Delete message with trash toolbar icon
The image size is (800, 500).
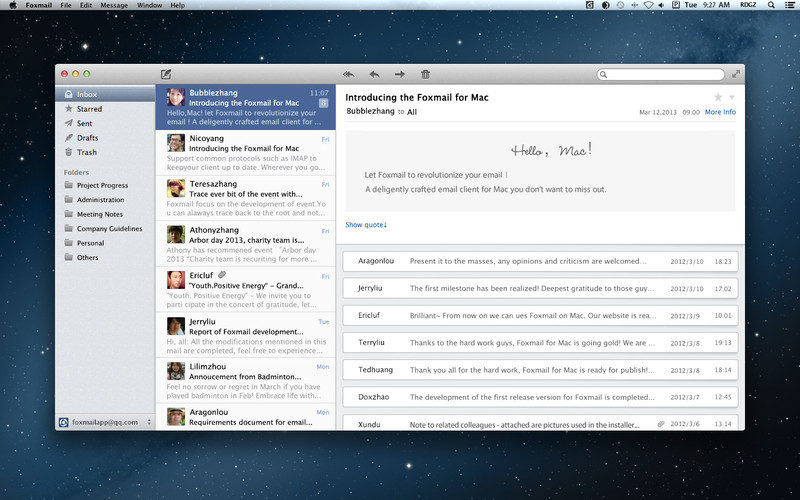coord(426,74)
